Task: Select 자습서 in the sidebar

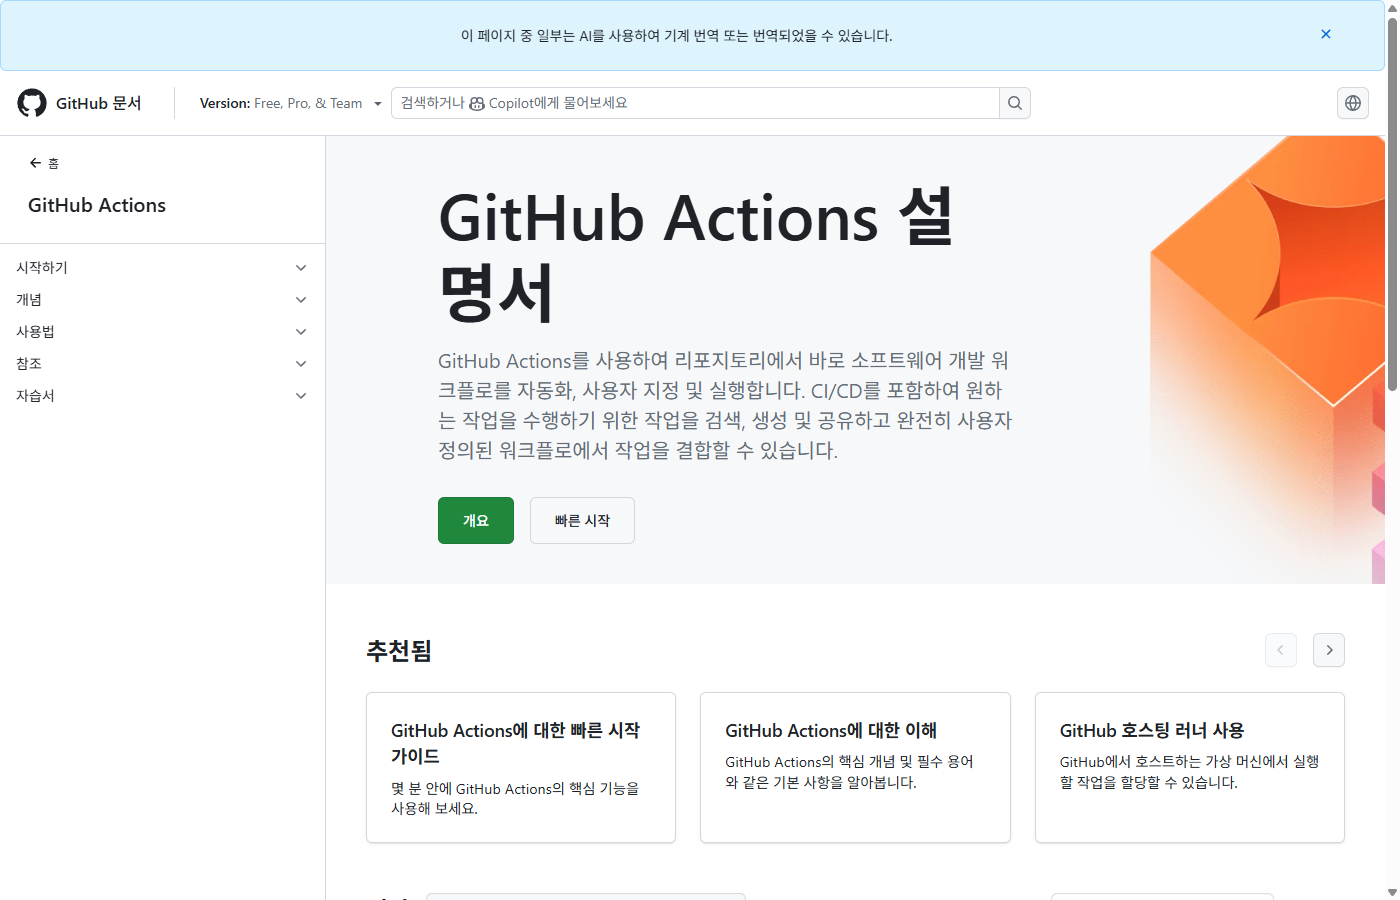Action: pos(35,395)
